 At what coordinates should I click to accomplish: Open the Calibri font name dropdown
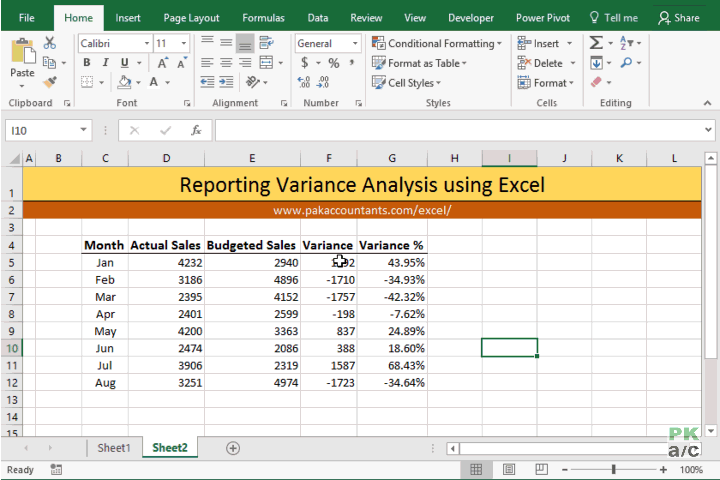[147, 43]
